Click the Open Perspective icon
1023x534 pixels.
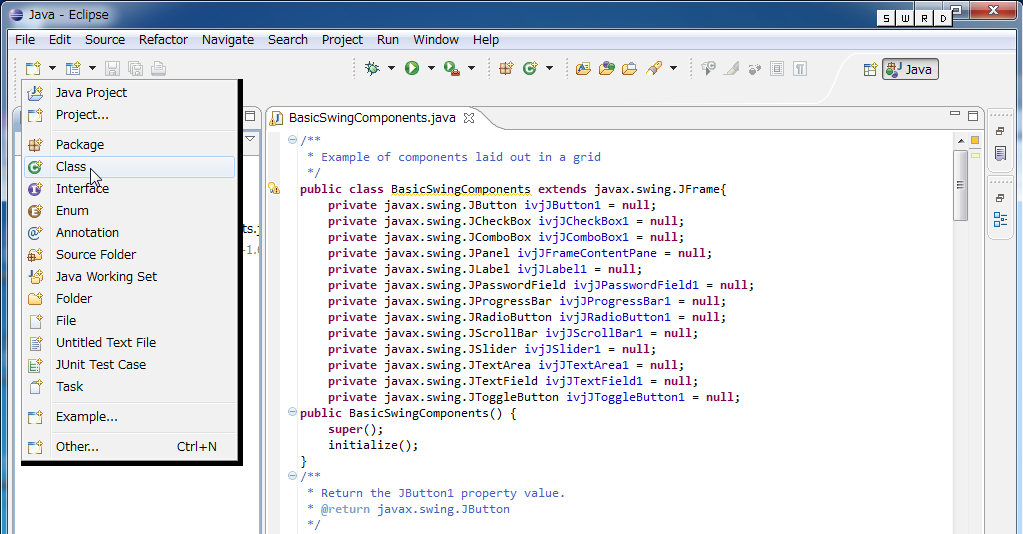pos(869,69)
